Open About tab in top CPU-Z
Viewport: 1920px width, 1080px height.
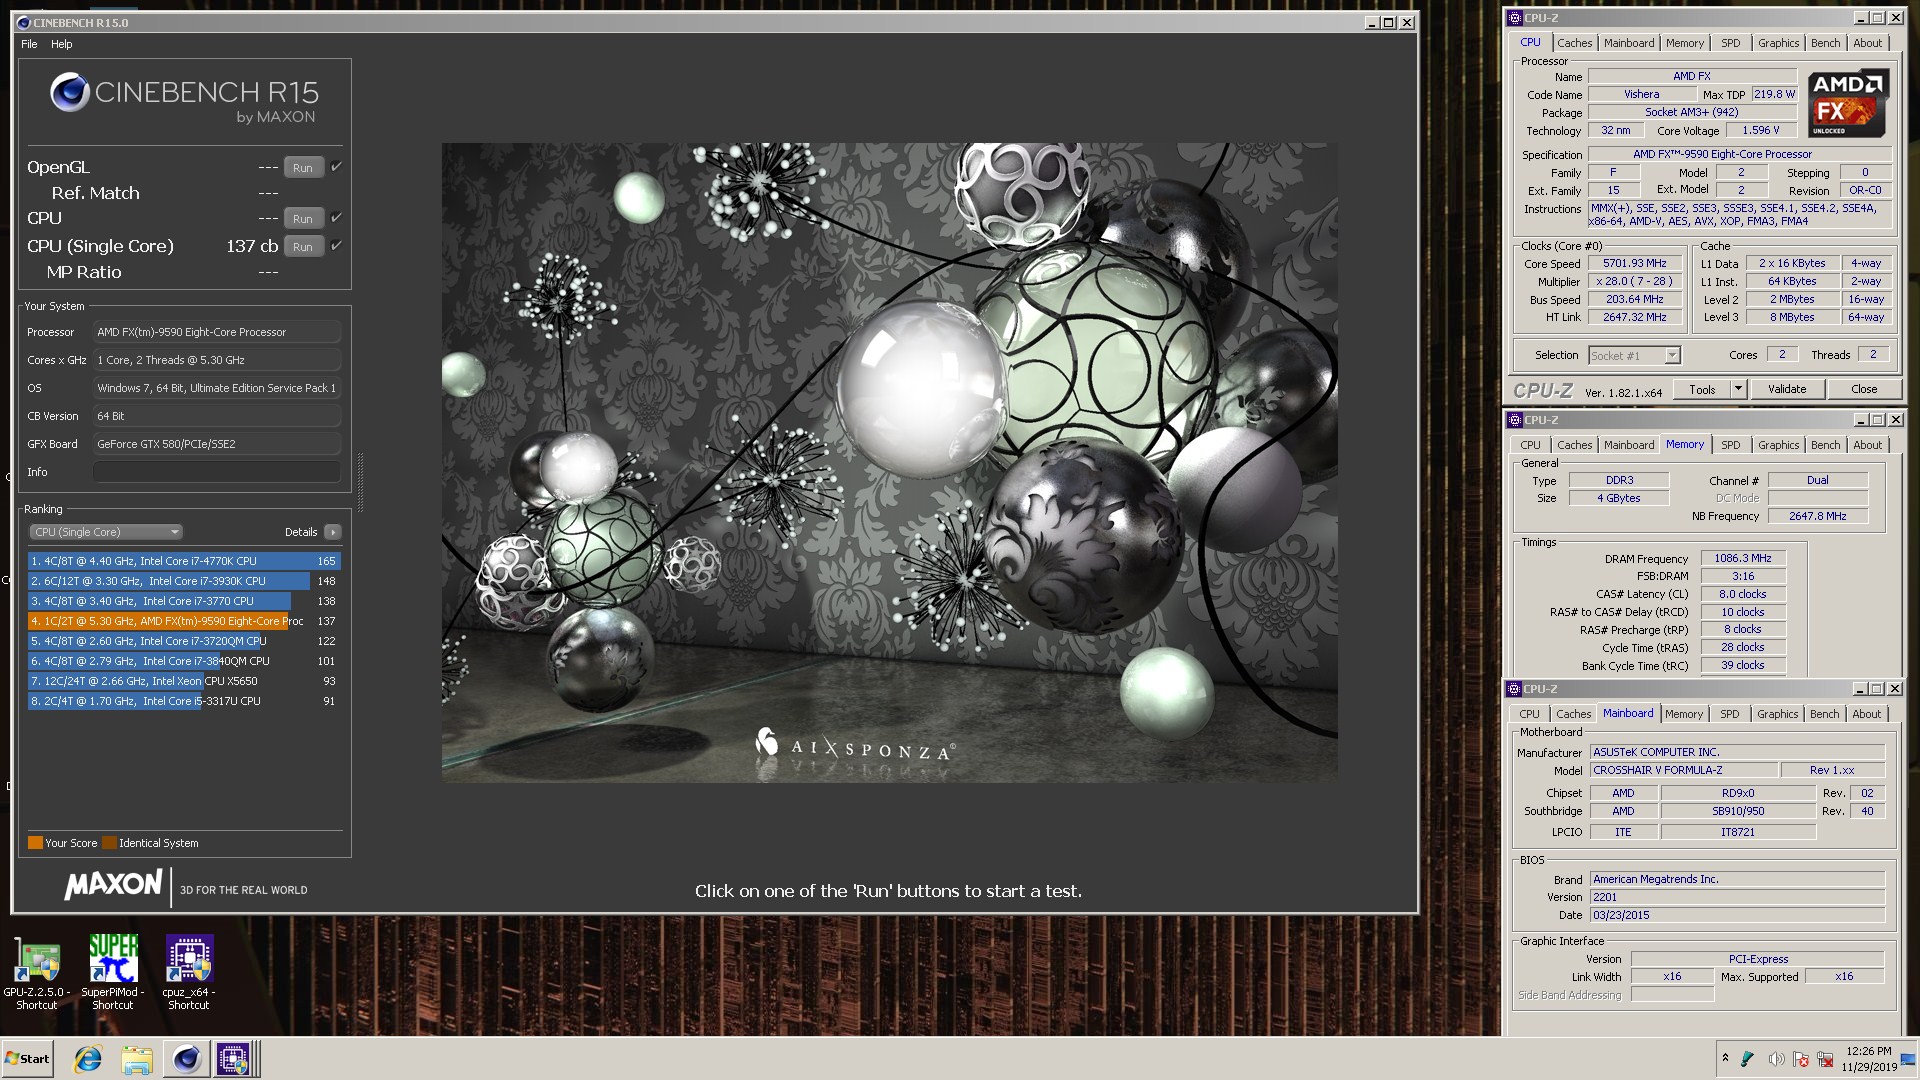1867,43
